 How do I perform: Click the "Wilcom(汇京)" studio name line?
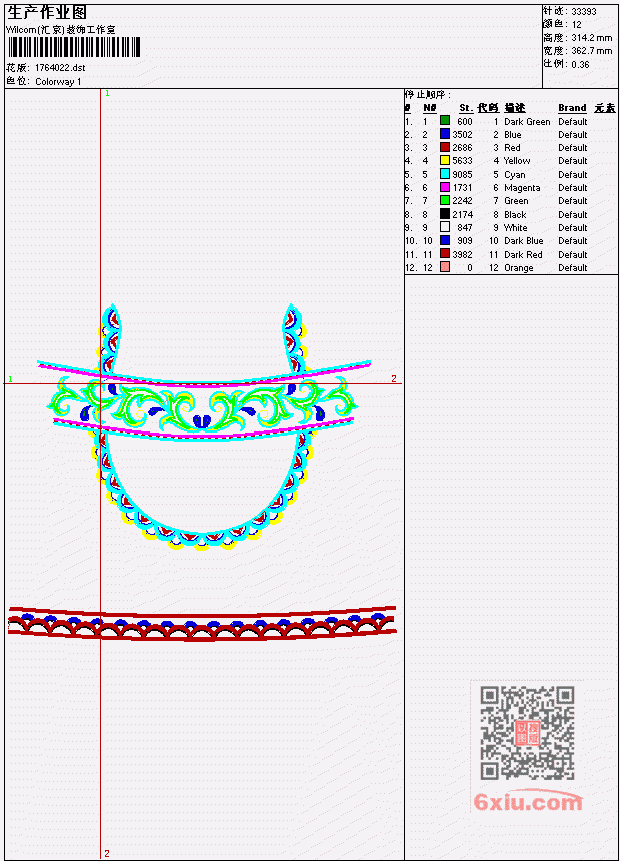[61, 30]
